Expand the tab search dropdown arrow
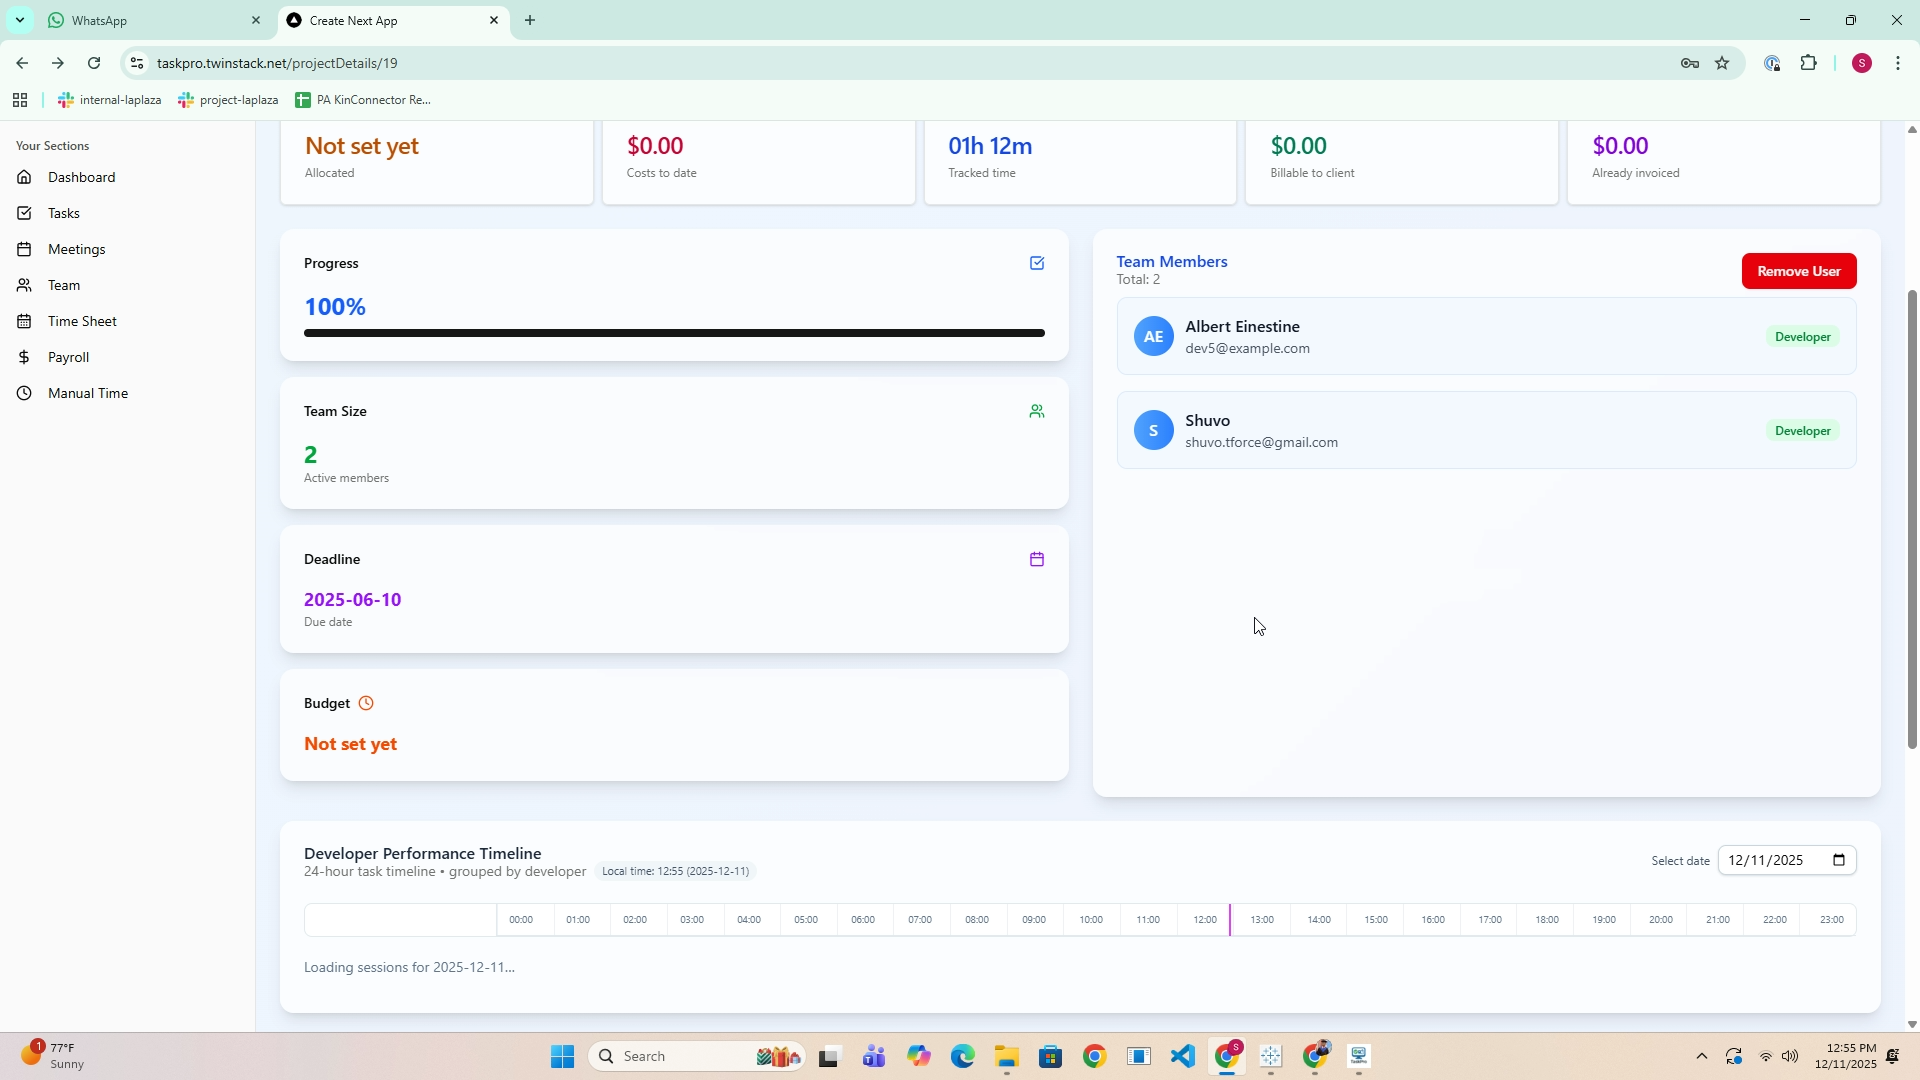 (x=19, y=20)
